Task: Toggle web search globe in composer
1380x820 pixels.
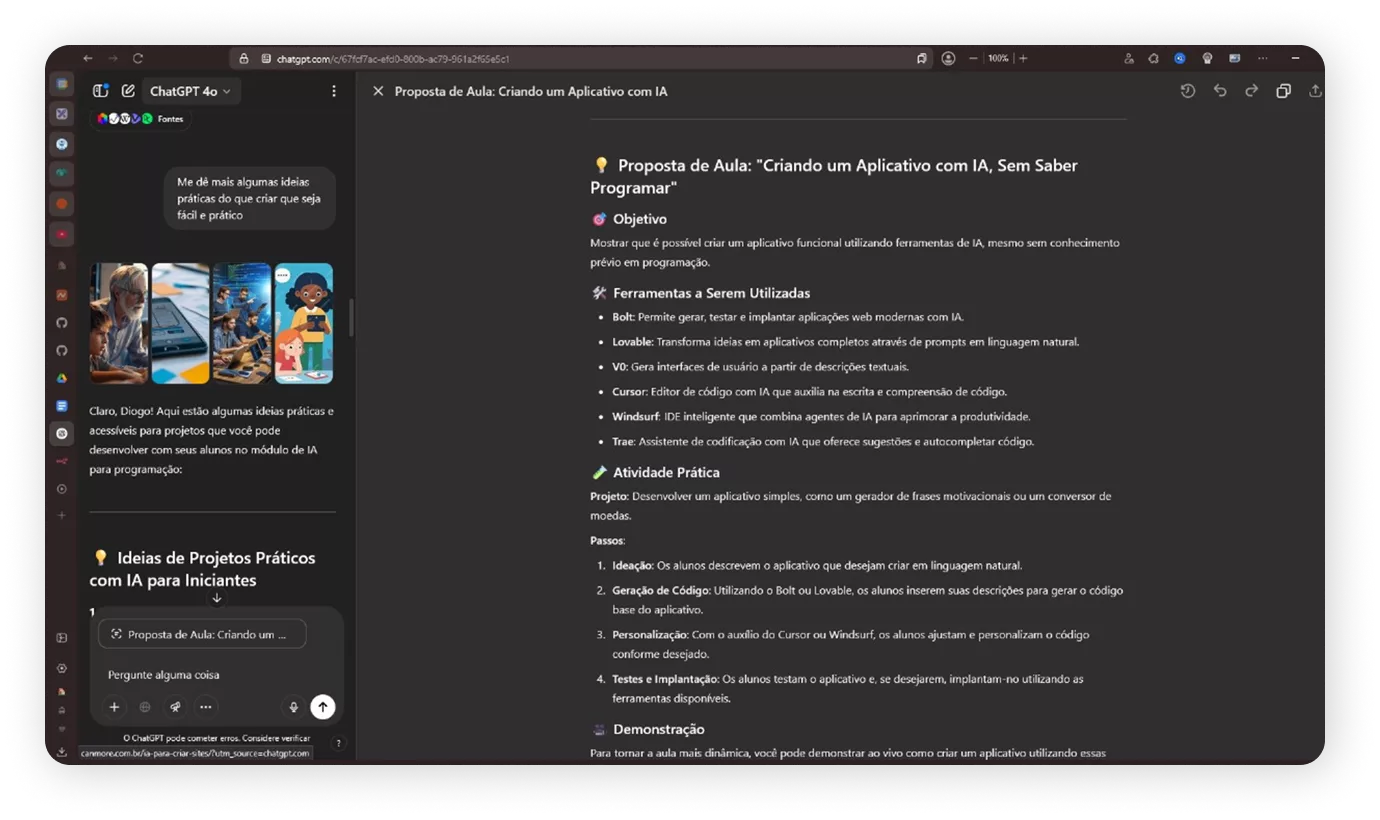Action: (145, 707)
